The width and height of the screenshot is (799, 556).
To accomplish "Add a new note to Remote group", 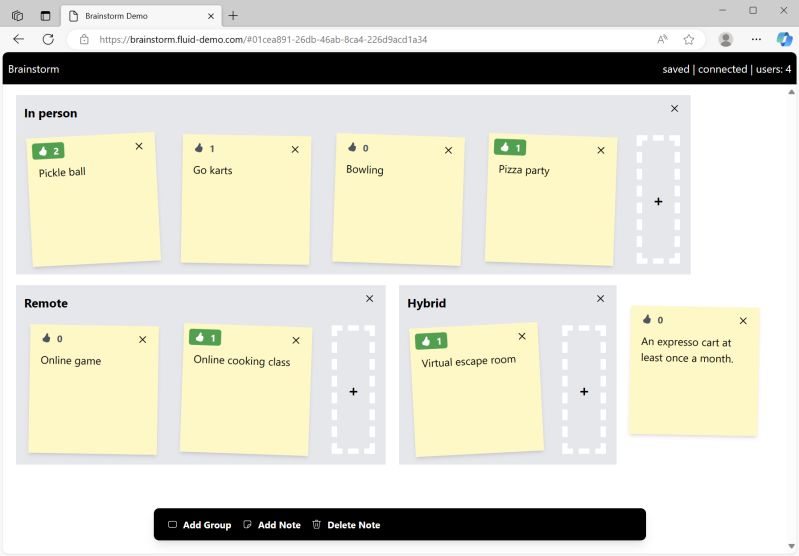I will (353, 390).
